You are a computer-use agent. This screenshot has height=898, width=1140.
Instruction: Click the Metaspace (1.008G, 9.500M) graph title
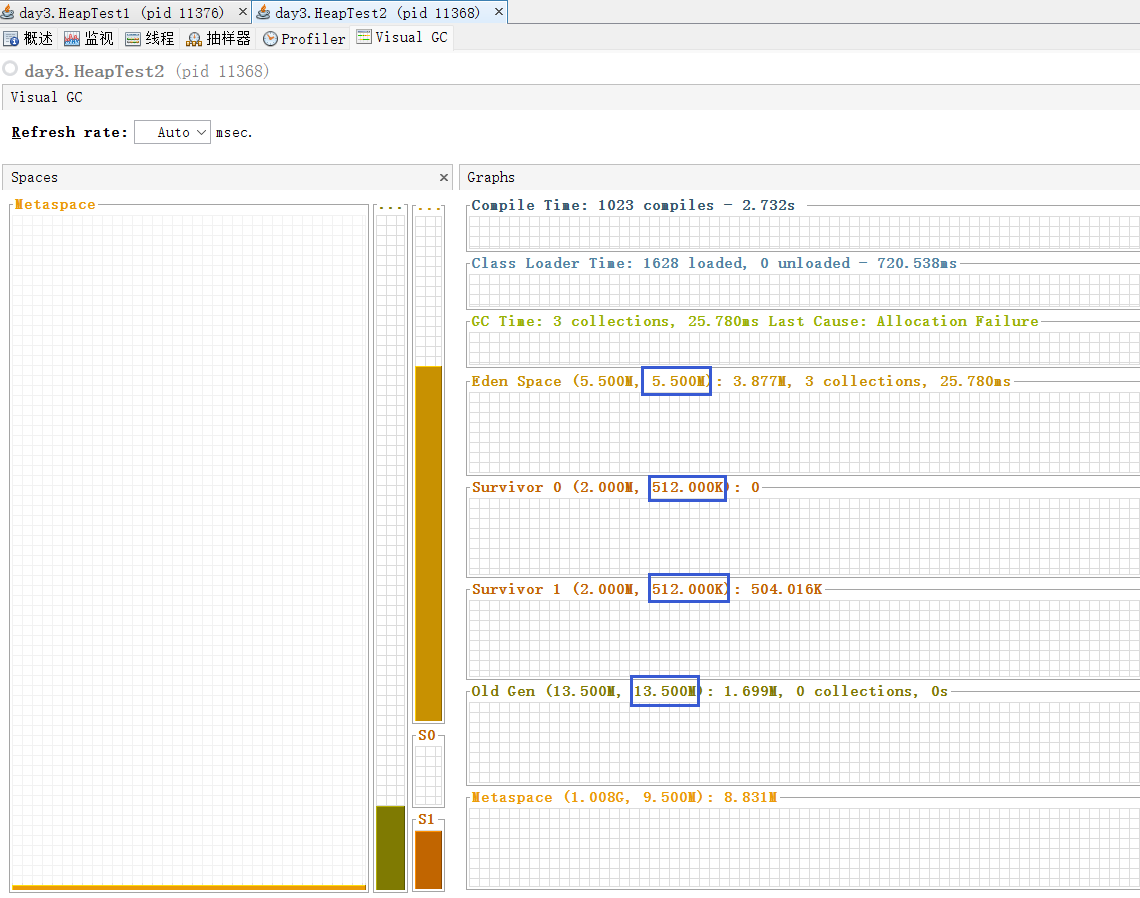point(624,798)
